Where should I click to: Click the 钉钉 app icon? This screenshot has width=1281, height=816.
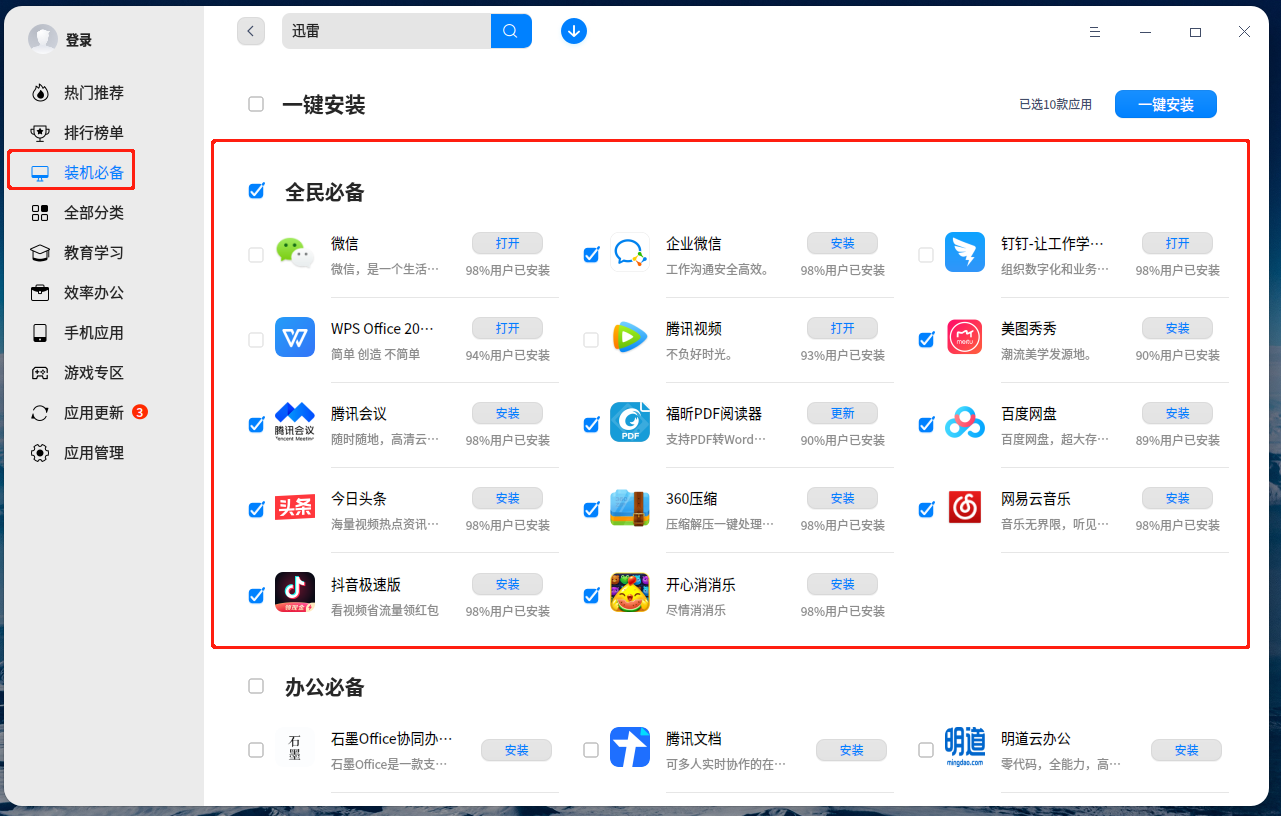pos(965,253)
